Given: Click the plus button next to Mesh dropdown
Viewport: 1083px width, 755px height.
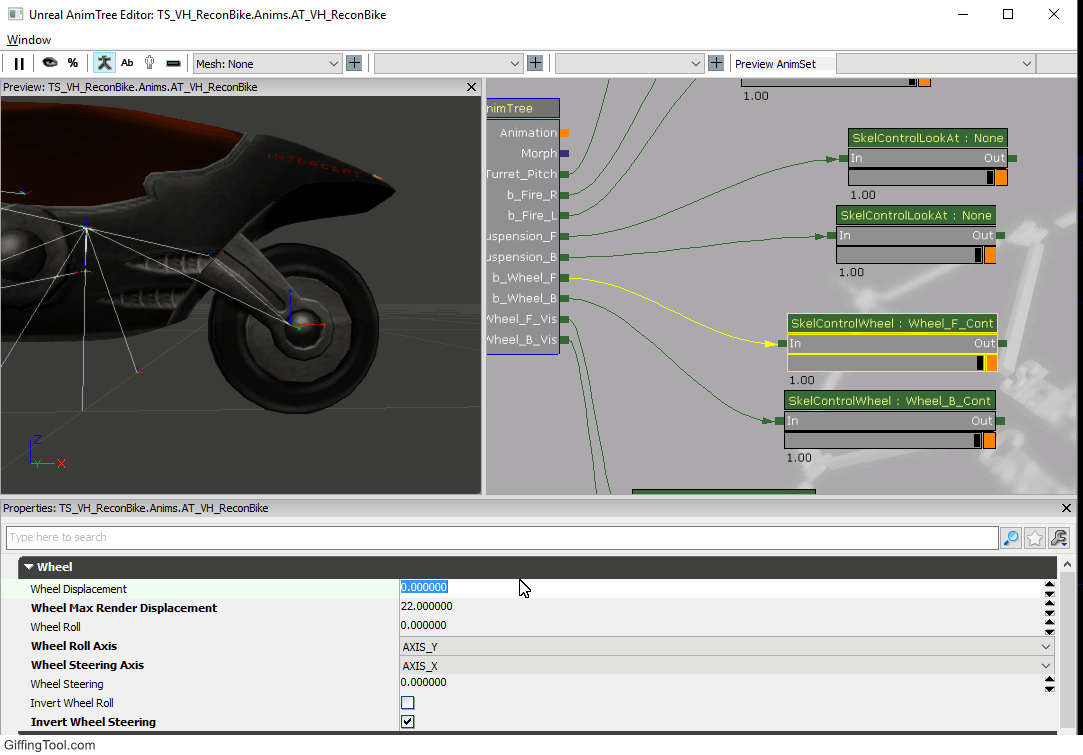Looking at the screenshot, I should click(x=354, y=64).
